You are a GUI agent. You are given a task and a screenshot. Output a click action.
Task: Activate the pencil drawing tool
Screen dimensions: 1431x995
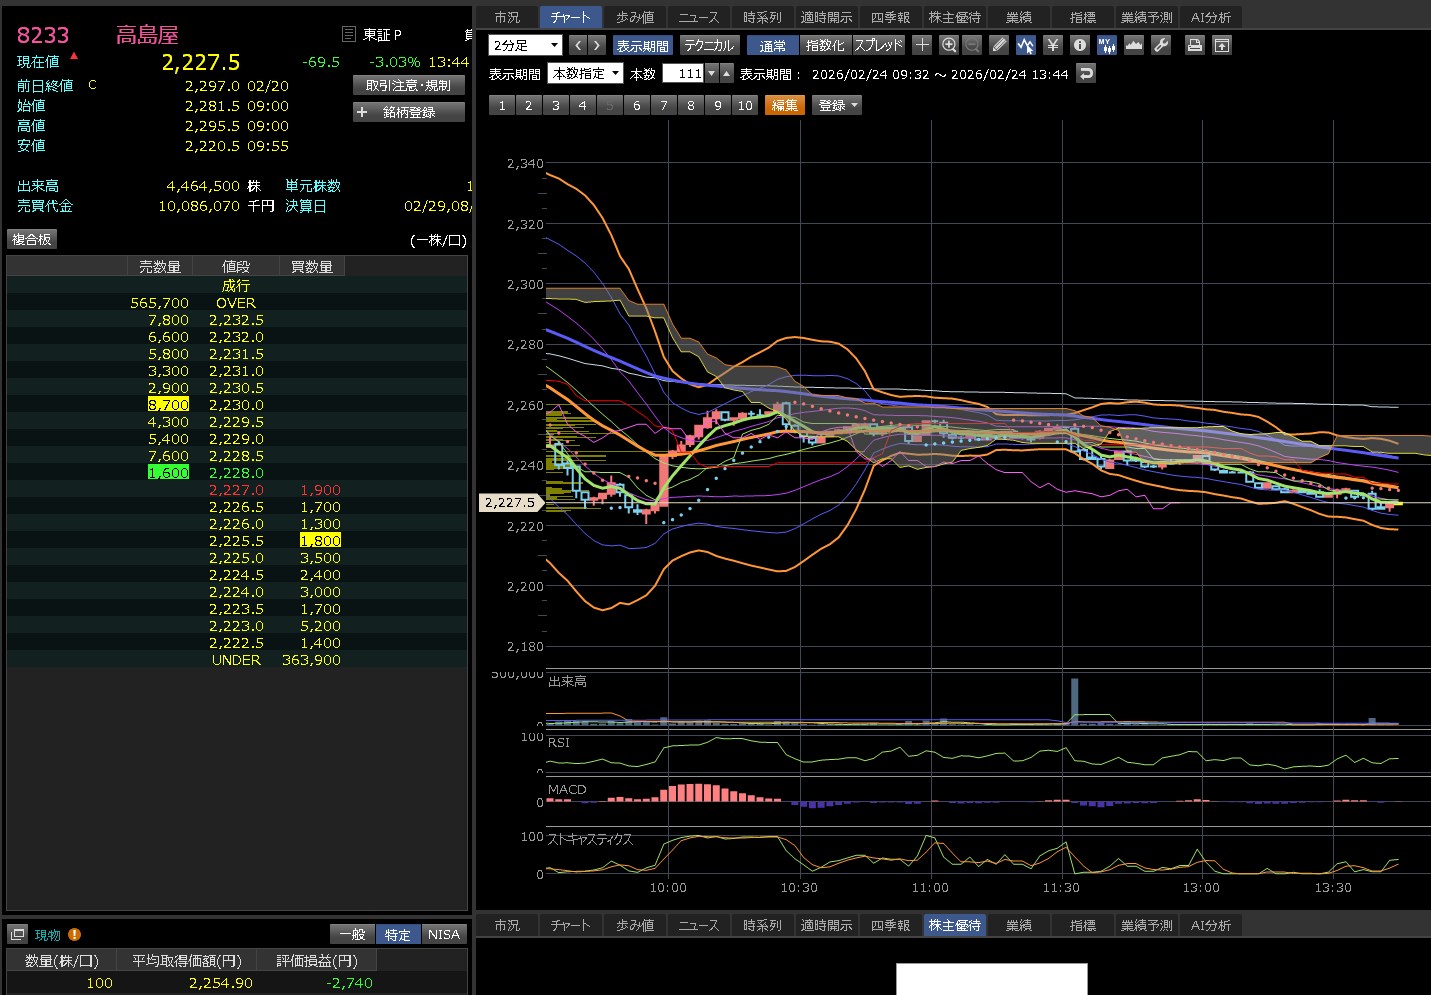(x=999, y=45)
